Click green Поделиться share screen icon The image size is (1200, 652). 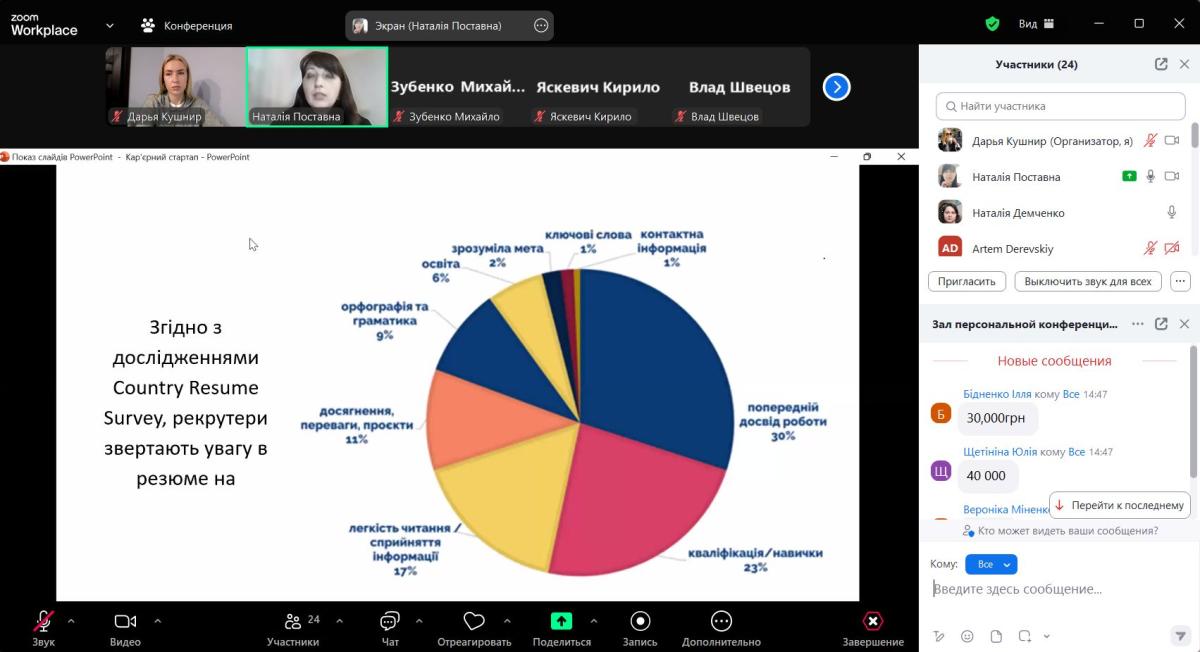[x=562, y=621]
